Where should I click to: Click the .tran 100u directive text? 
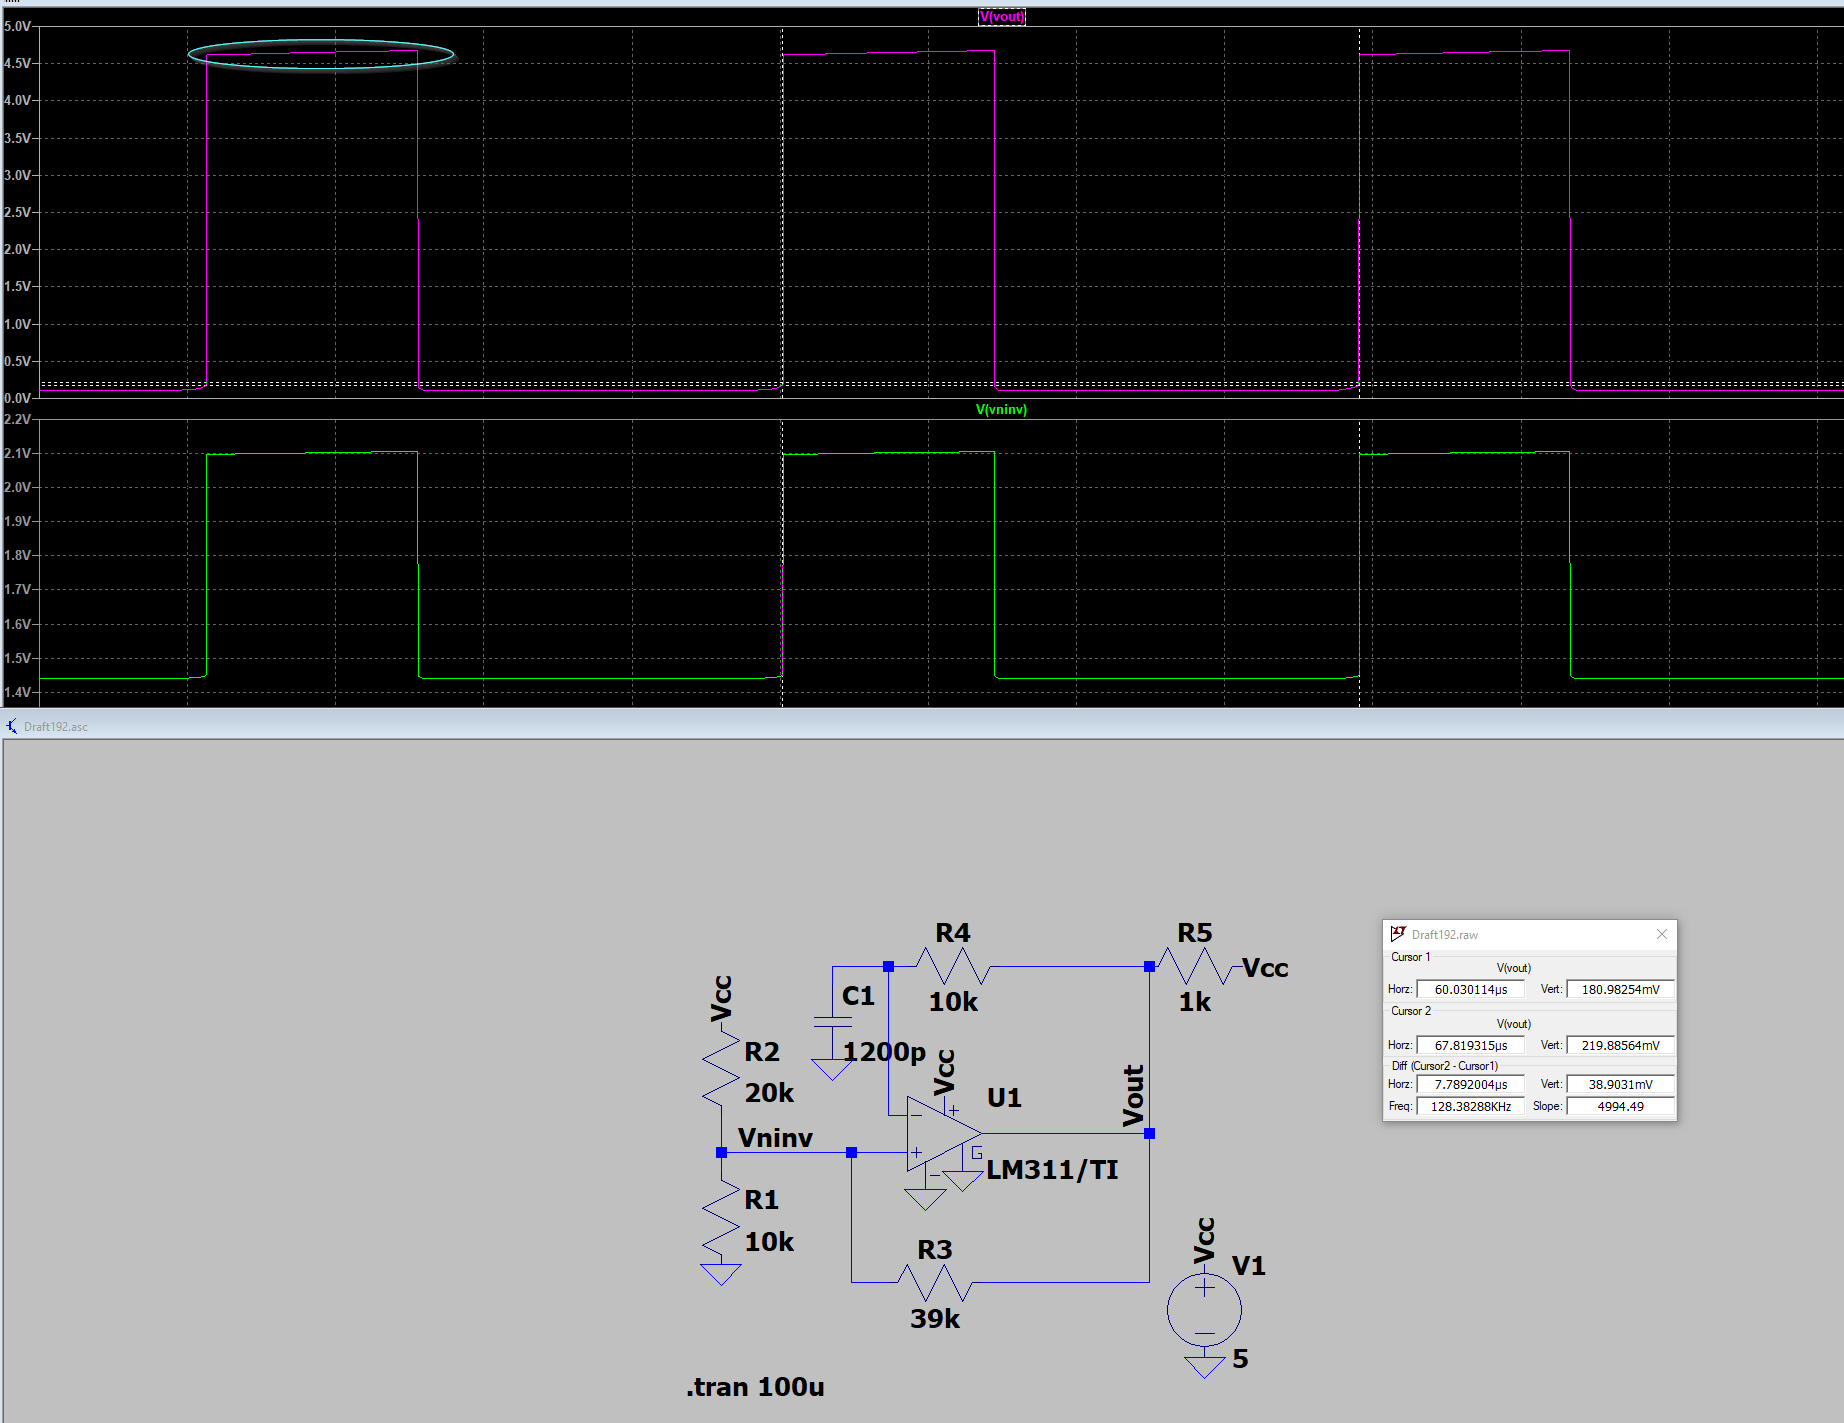(755, 1387)
